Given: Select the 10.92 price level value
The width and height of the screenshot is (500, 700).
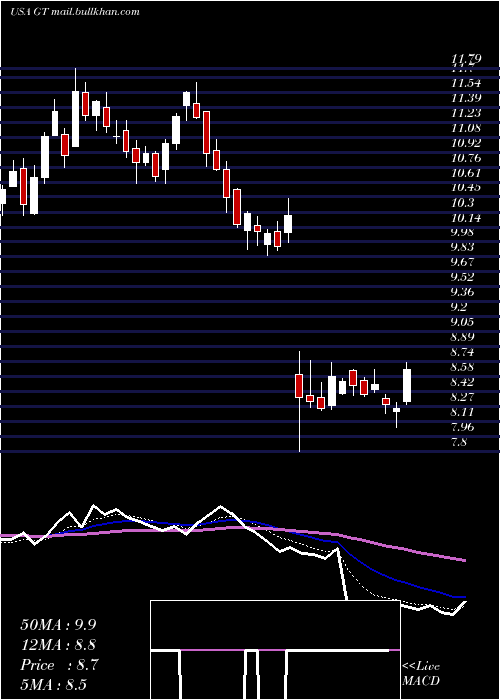Looking at the screenshot, I should pyautogui.click(x=466, y=143).
